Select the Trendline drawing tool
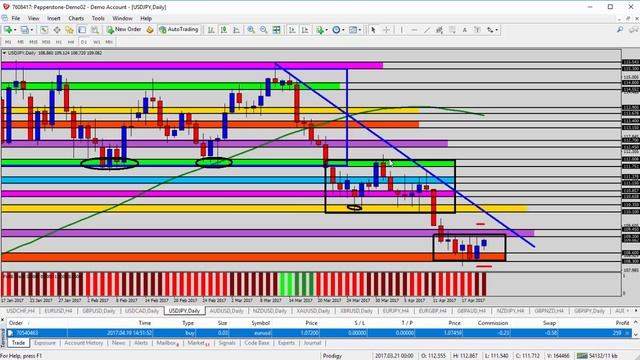 (427, 30)
